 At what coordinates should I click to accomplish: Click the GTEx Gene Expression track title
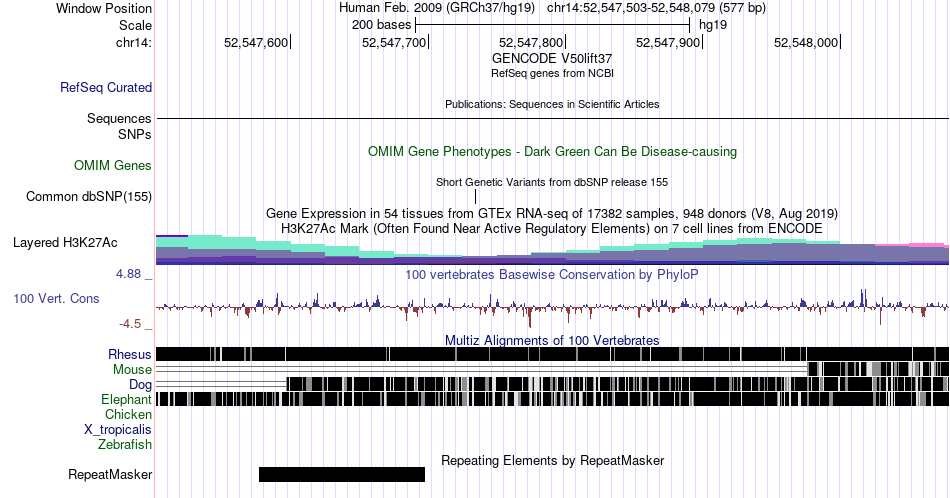pyautogui.click(x=552, y=213)
